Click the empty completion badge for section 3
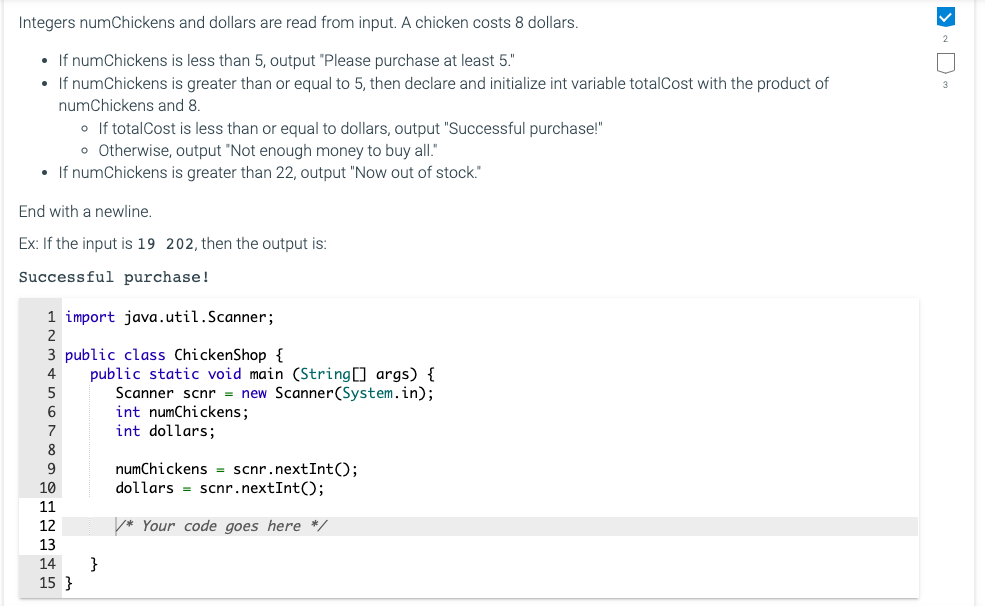This screenshot has width=985, height=606. point(944,62)
